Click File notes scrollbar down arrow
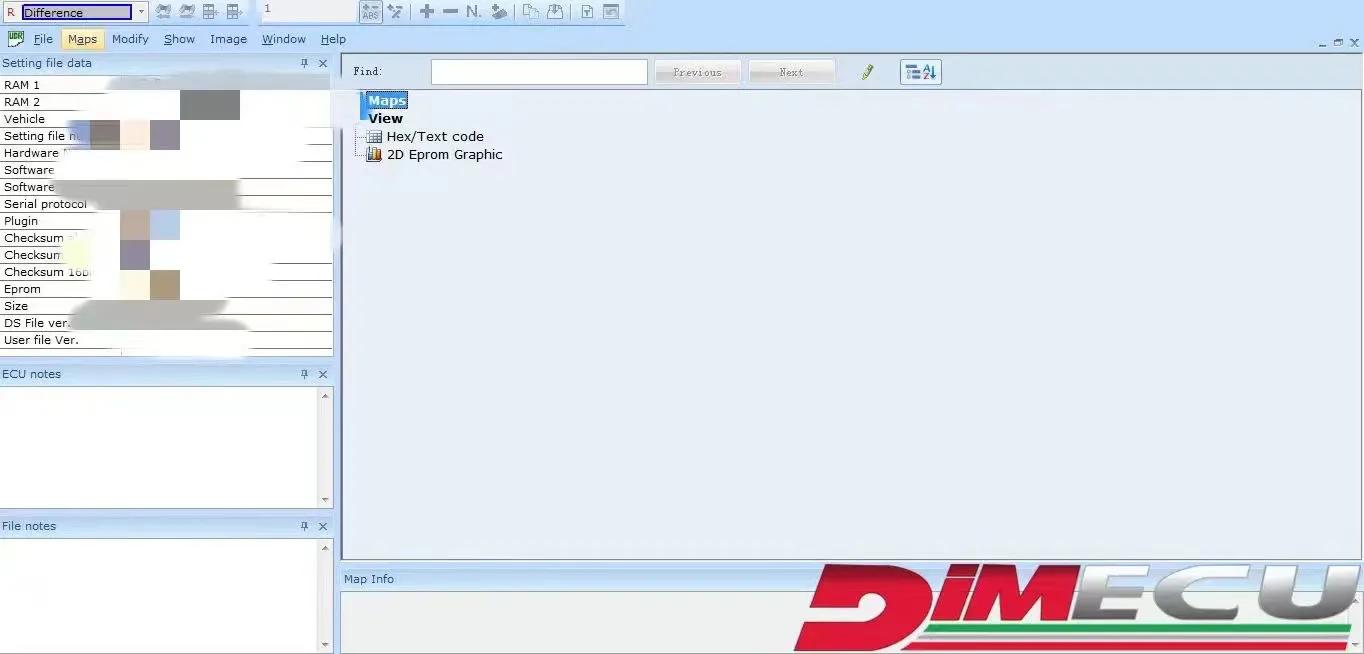The width and height of the screenshot is (1364, 654). click(326, 645)
